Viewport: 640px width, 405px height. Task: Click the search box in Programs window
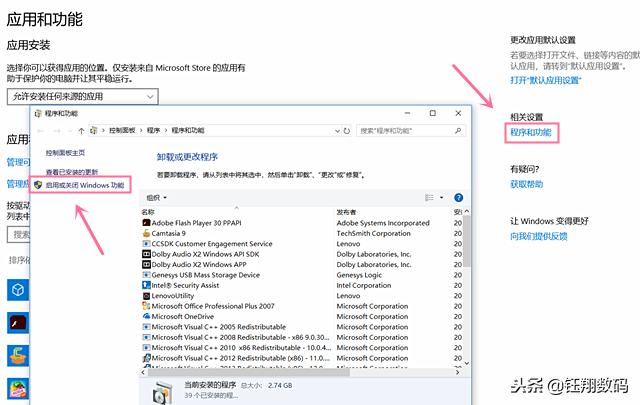[411, 131]
